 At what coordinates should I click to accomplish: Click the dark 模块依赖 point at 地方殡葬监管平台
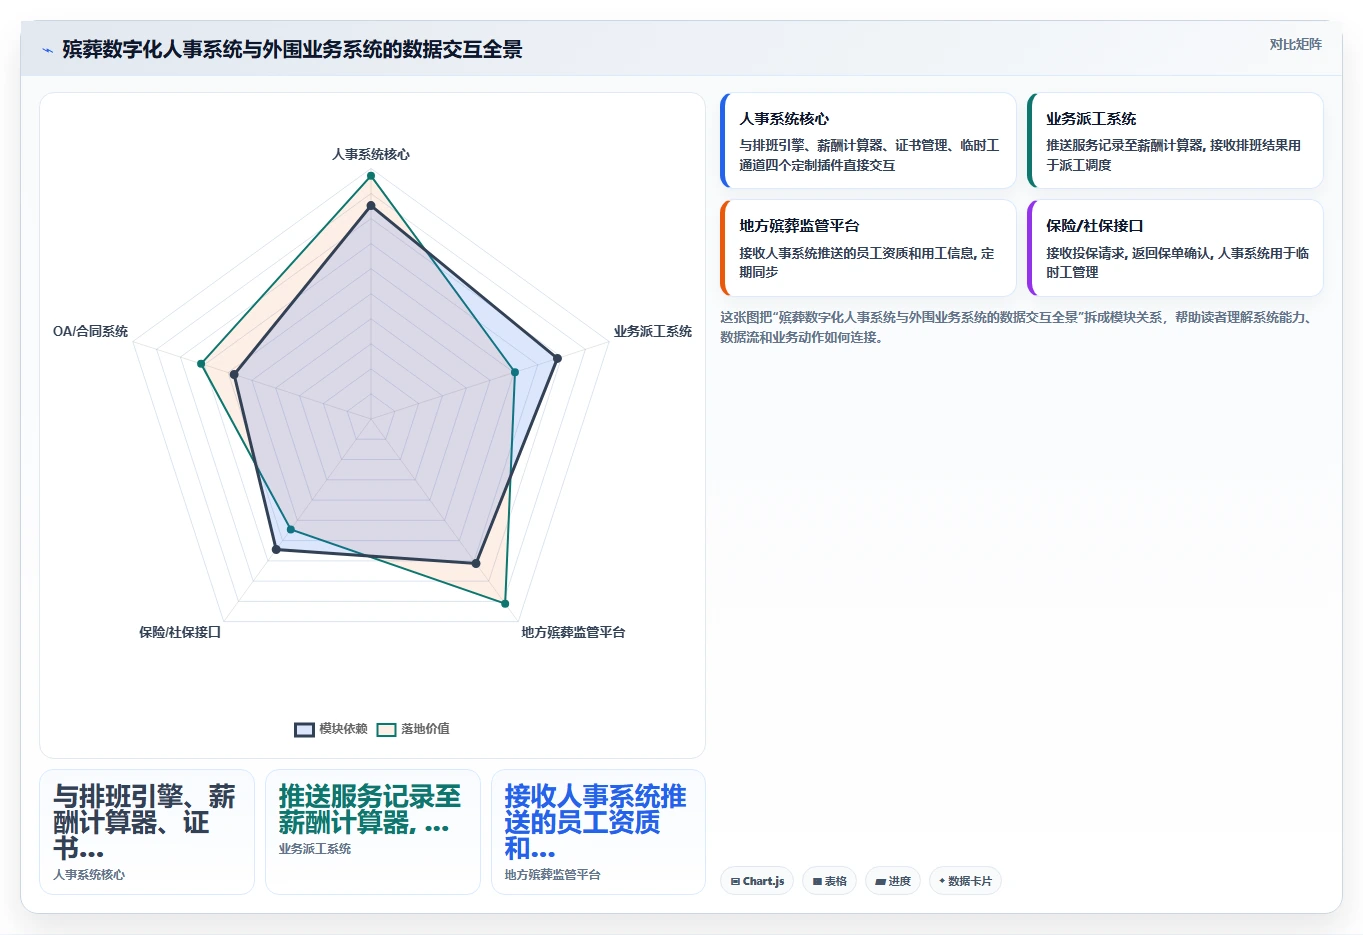[x=476, y=564]
